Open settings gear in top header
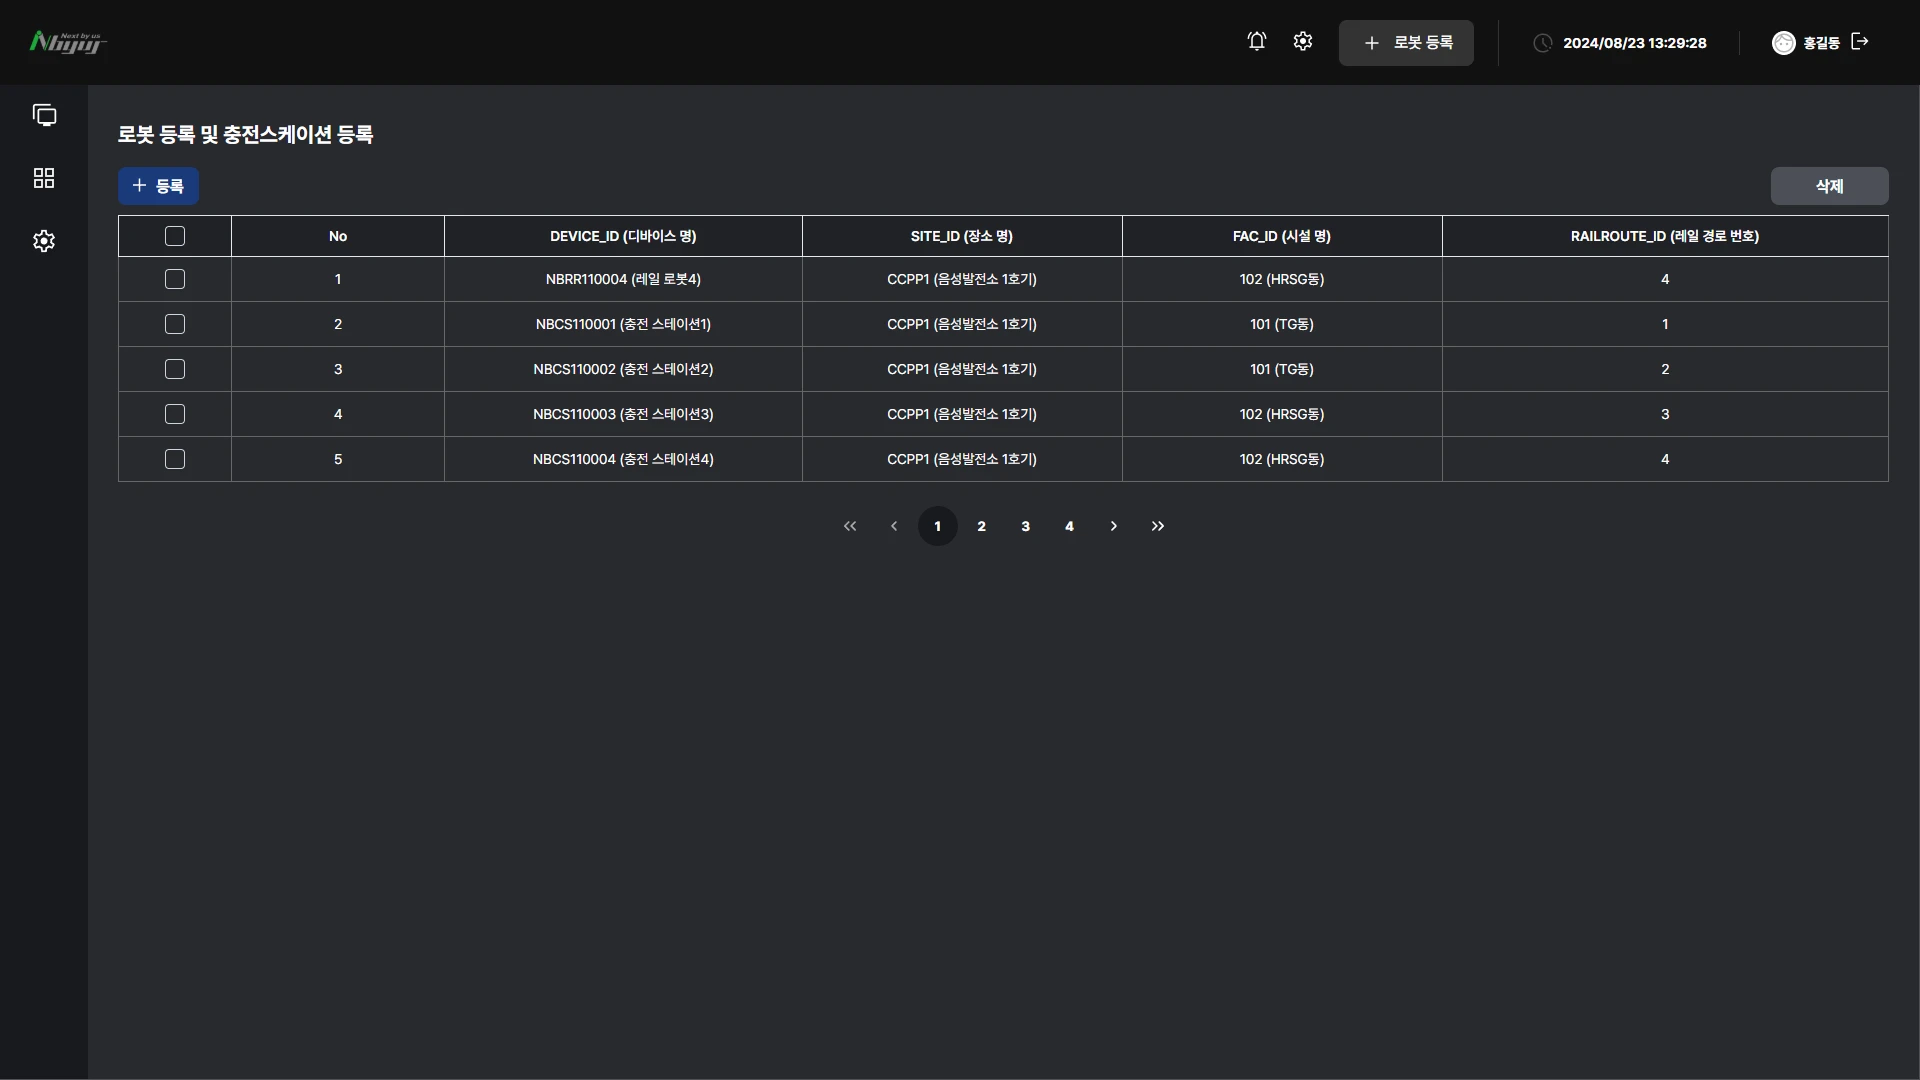 pyautogui.click(x=1302, y=41)
